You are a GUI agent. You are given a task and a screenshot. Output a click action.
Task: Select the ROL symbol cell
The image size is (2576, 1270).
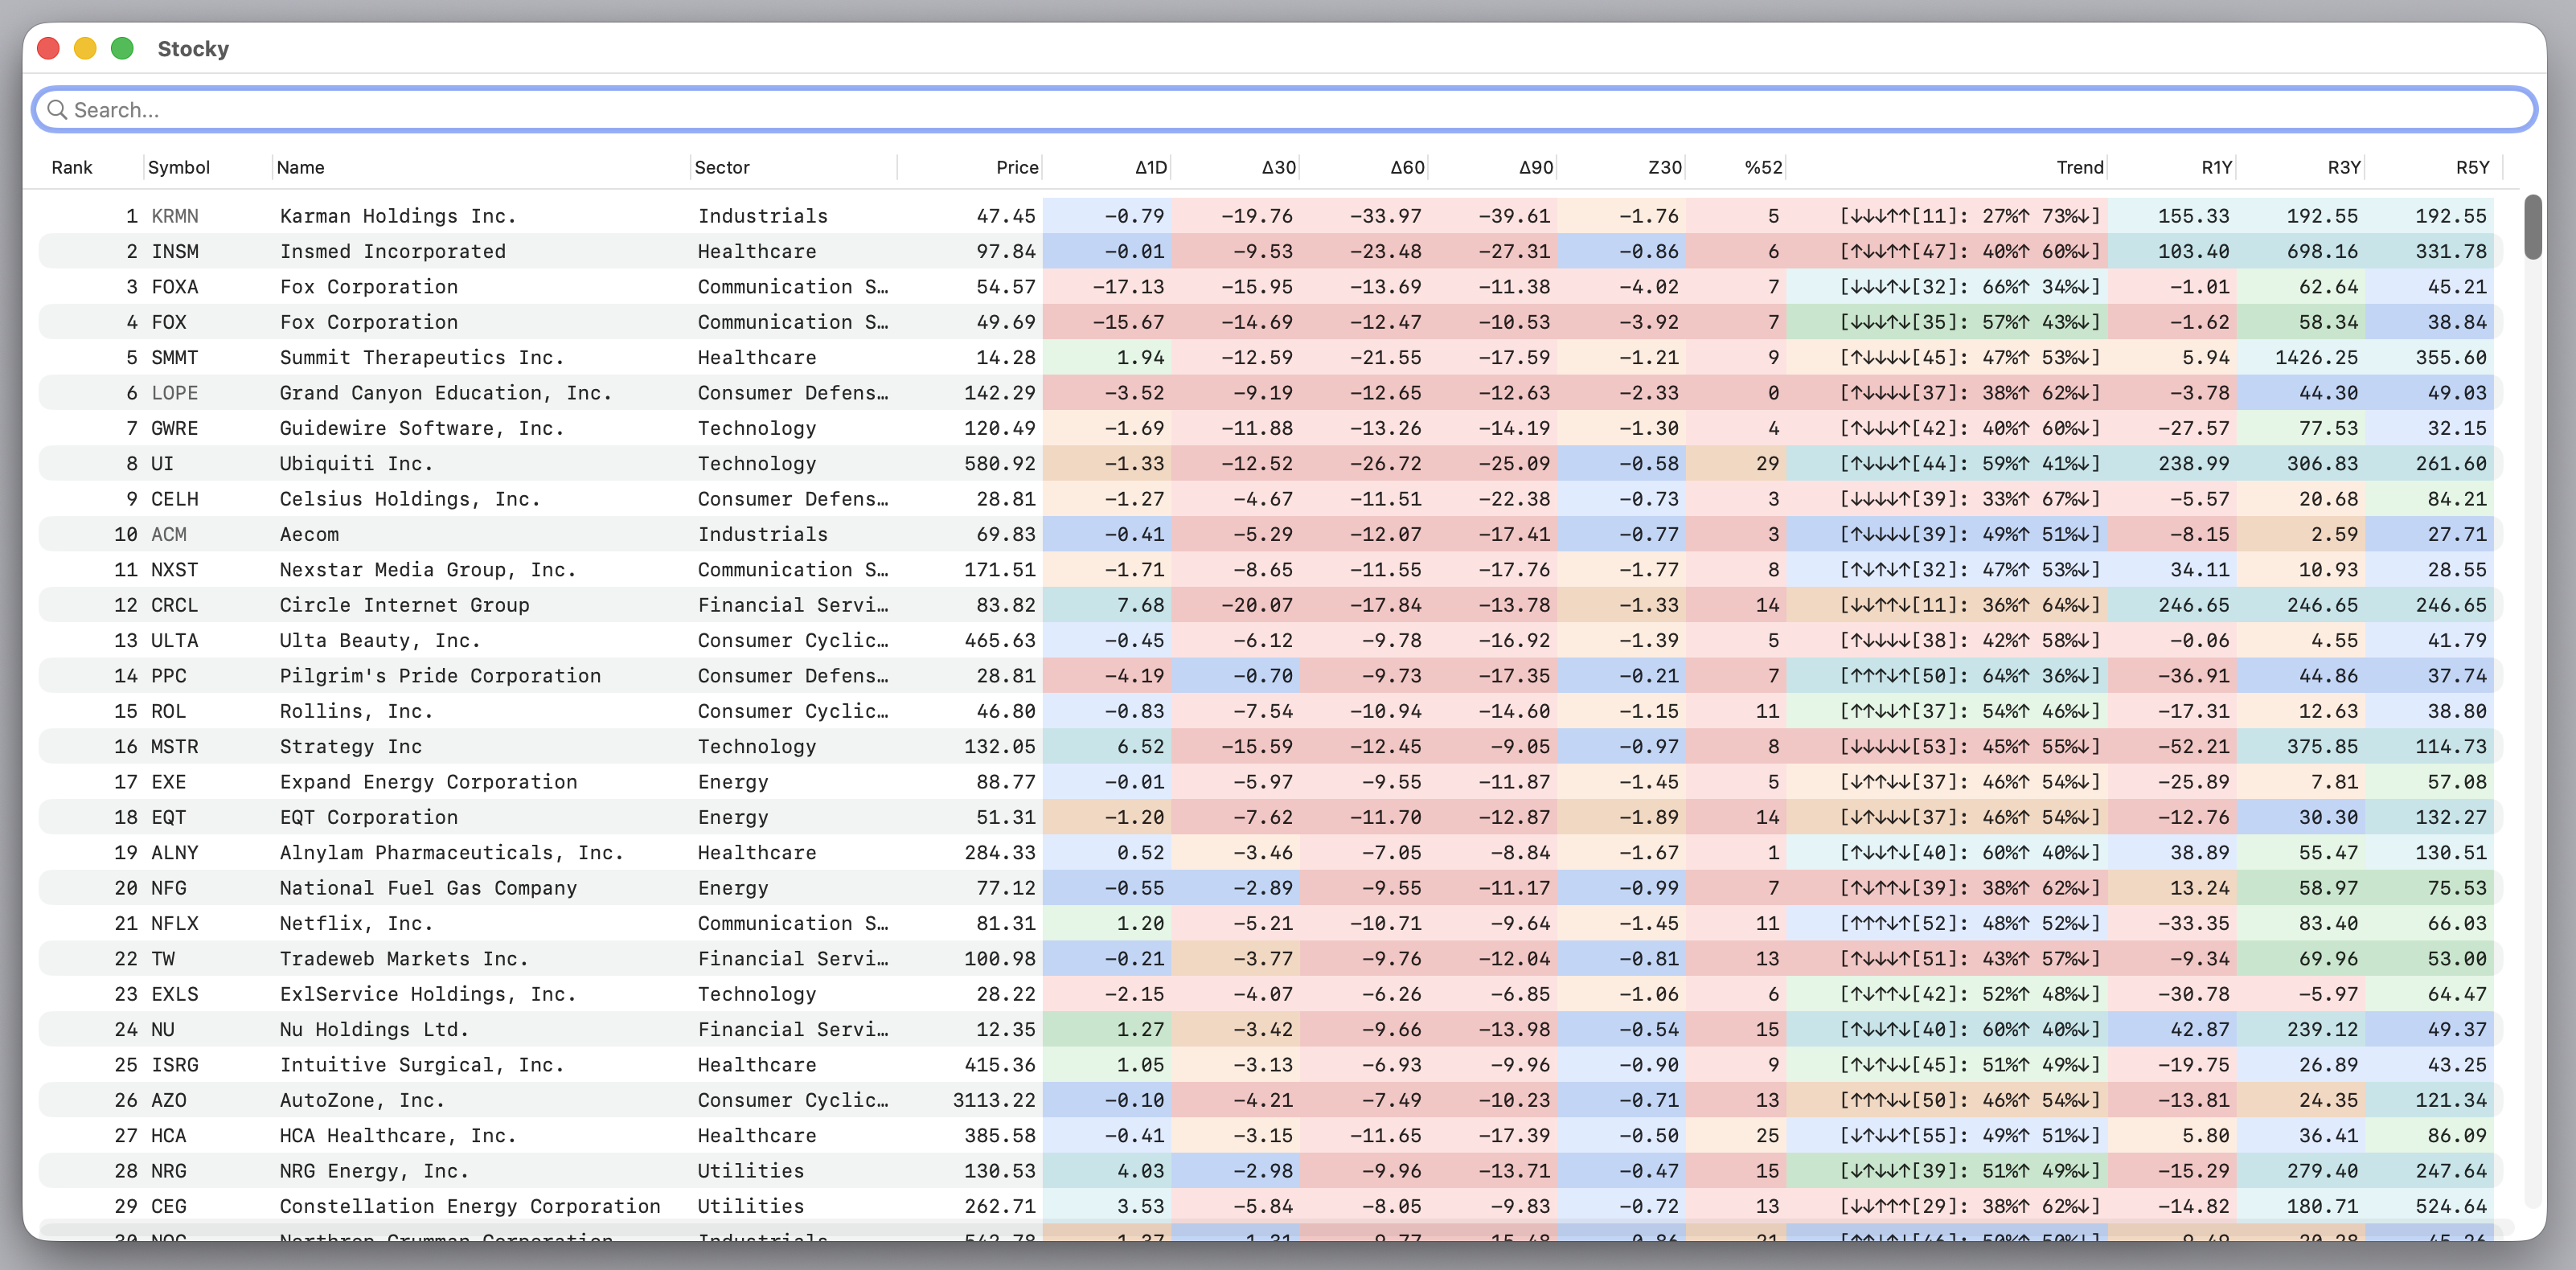[169, 712]
